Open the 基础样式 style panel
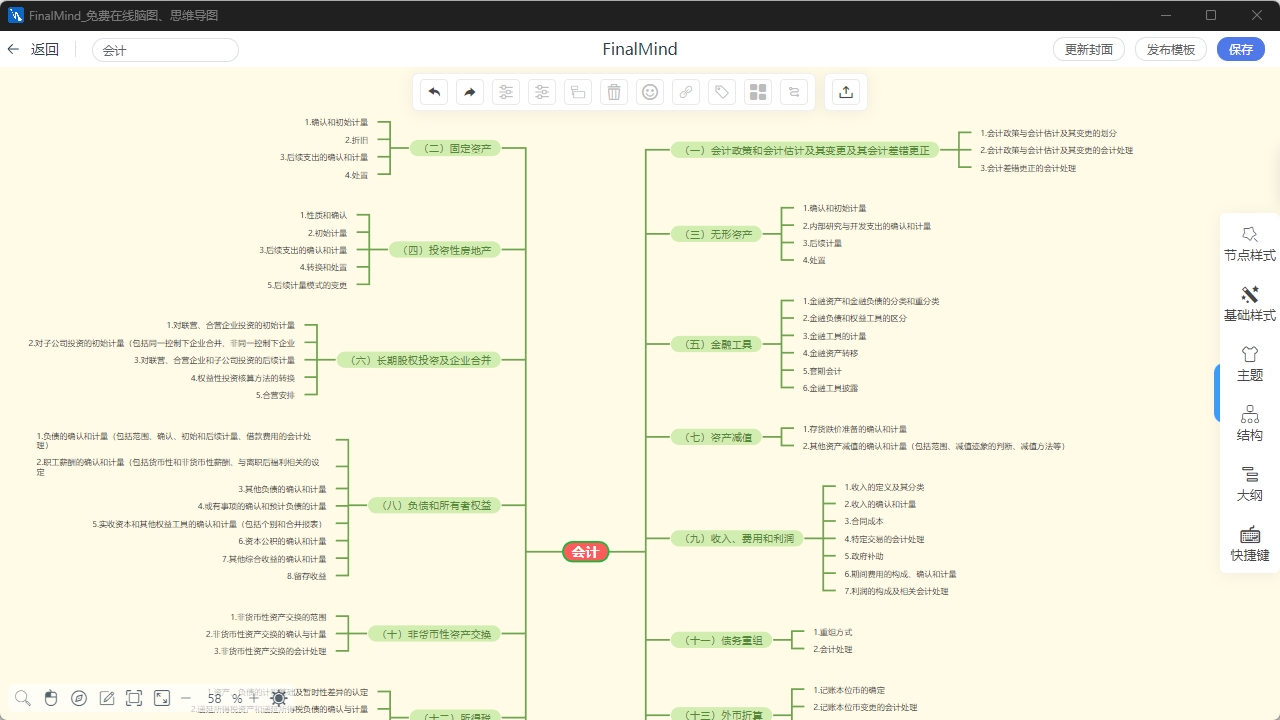Image resolution: width=1280 pixels, height=720 pixels. click(x=1249, y=303)
